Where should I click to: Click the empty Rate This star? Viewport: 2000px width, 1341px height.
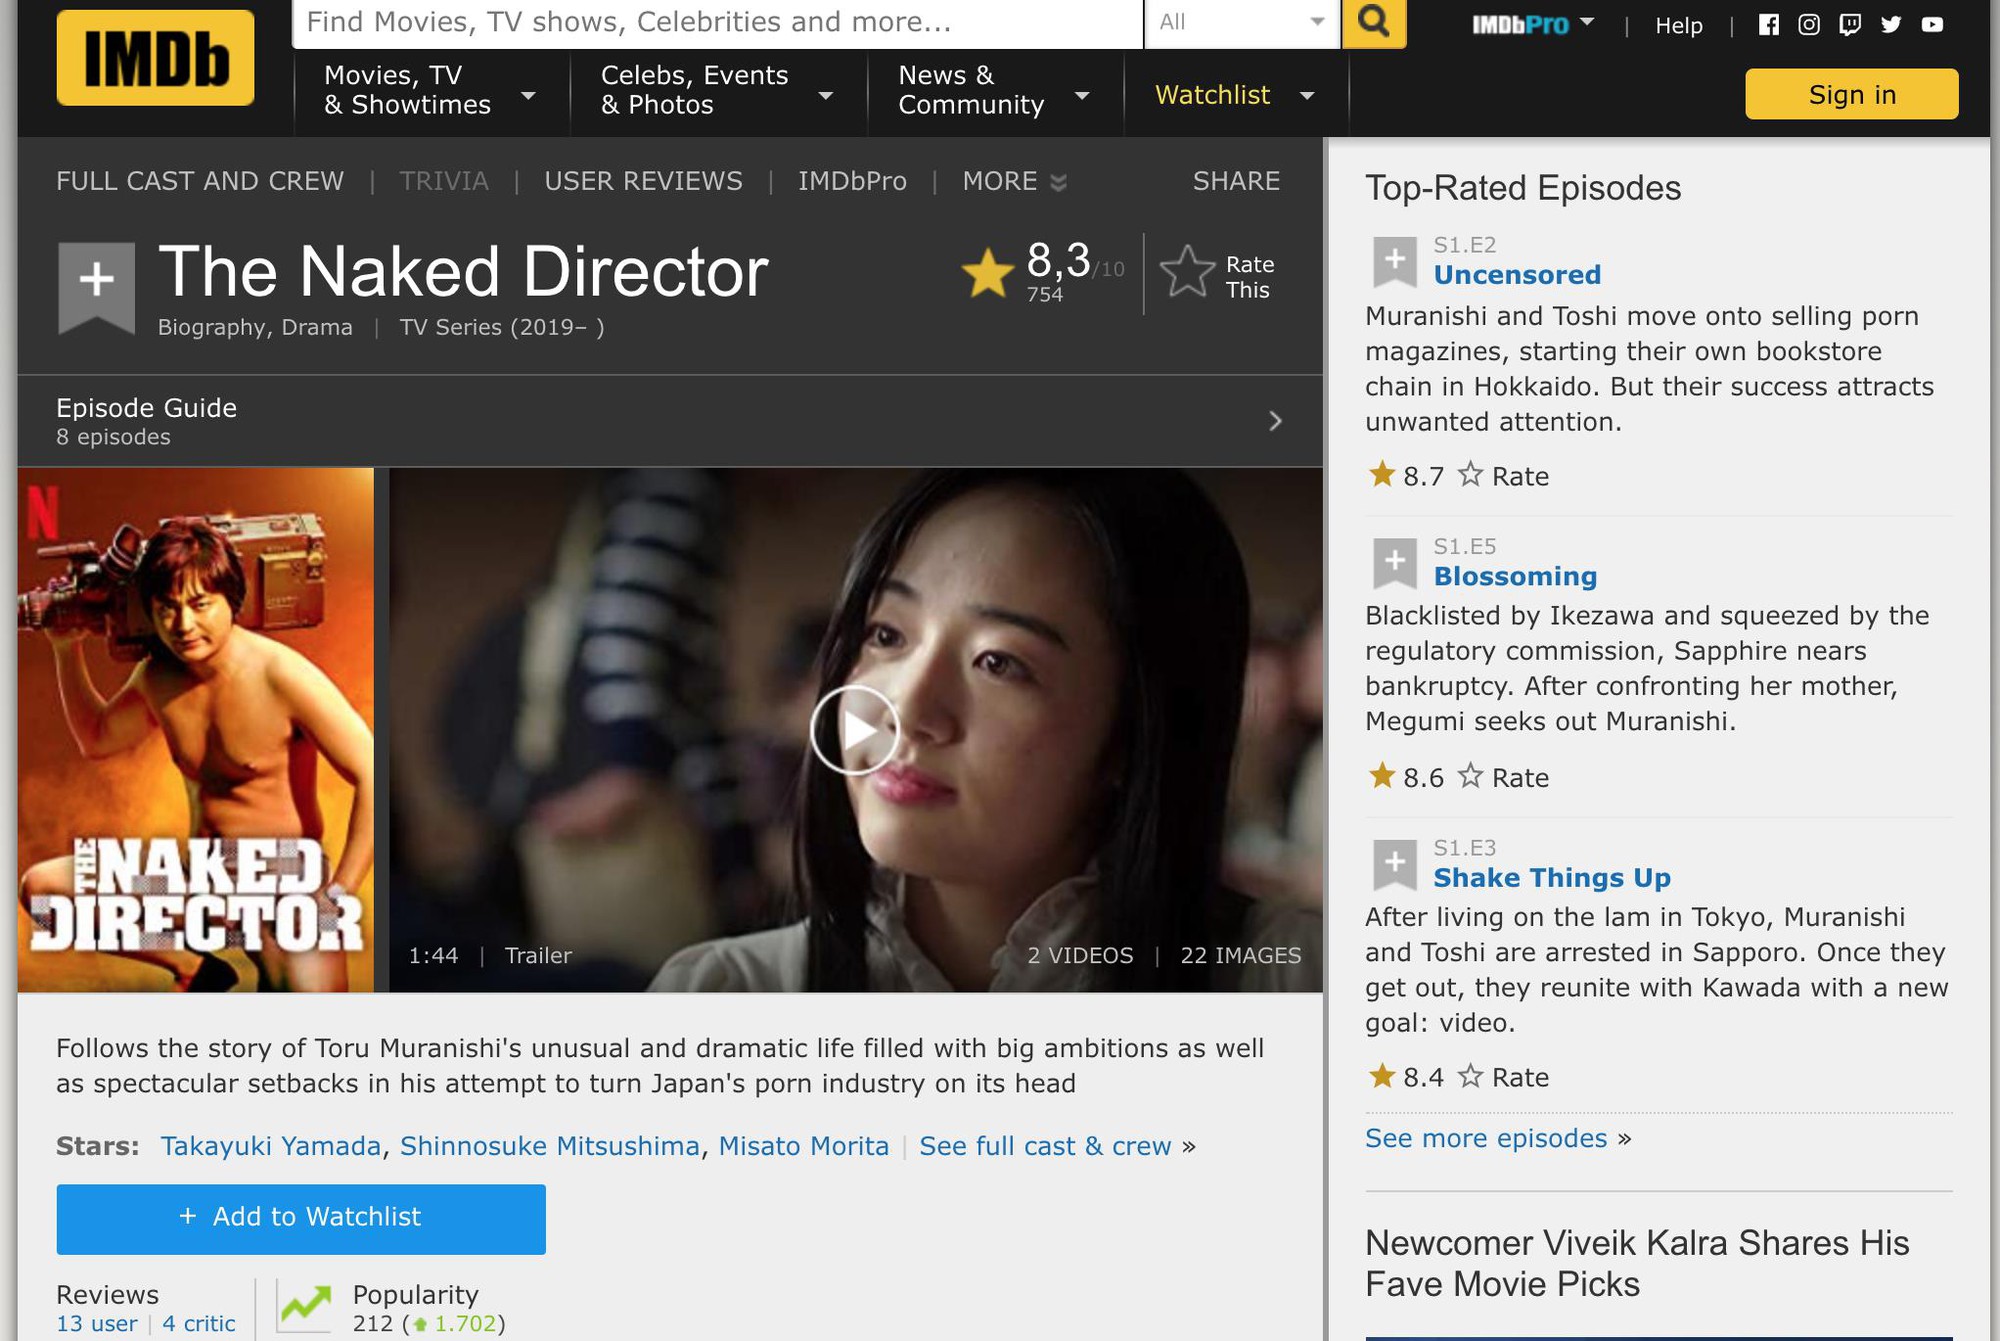tap(1186, 272)
